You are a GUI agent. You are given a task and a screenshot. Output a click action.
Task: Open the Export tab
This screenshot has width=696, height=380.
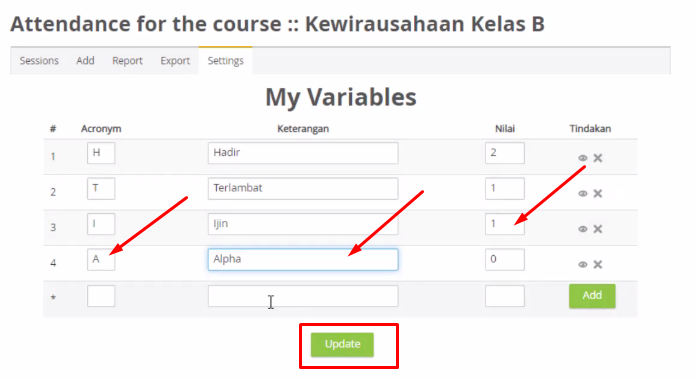coord(175,61)
